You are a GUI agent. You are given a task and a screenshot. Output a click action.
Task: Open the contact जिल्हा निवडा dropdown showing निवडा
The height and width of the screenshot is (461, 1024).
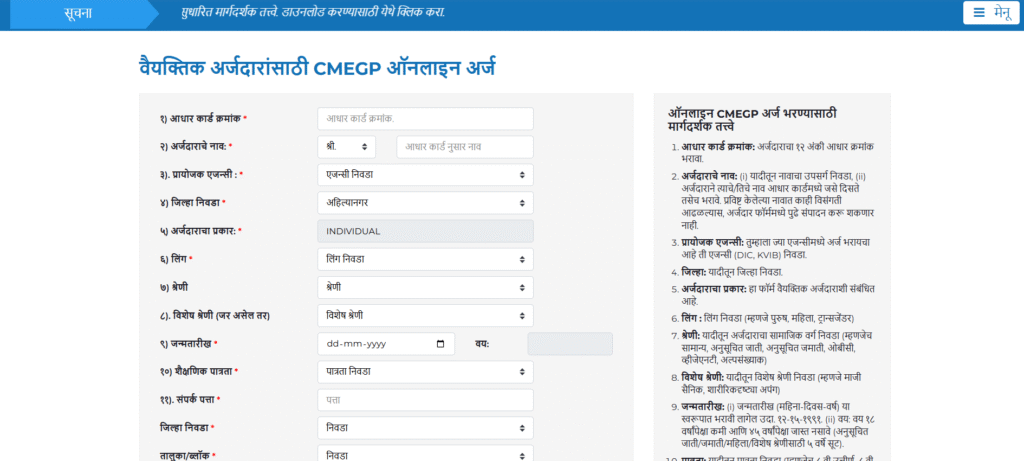(x=425, y=428)
